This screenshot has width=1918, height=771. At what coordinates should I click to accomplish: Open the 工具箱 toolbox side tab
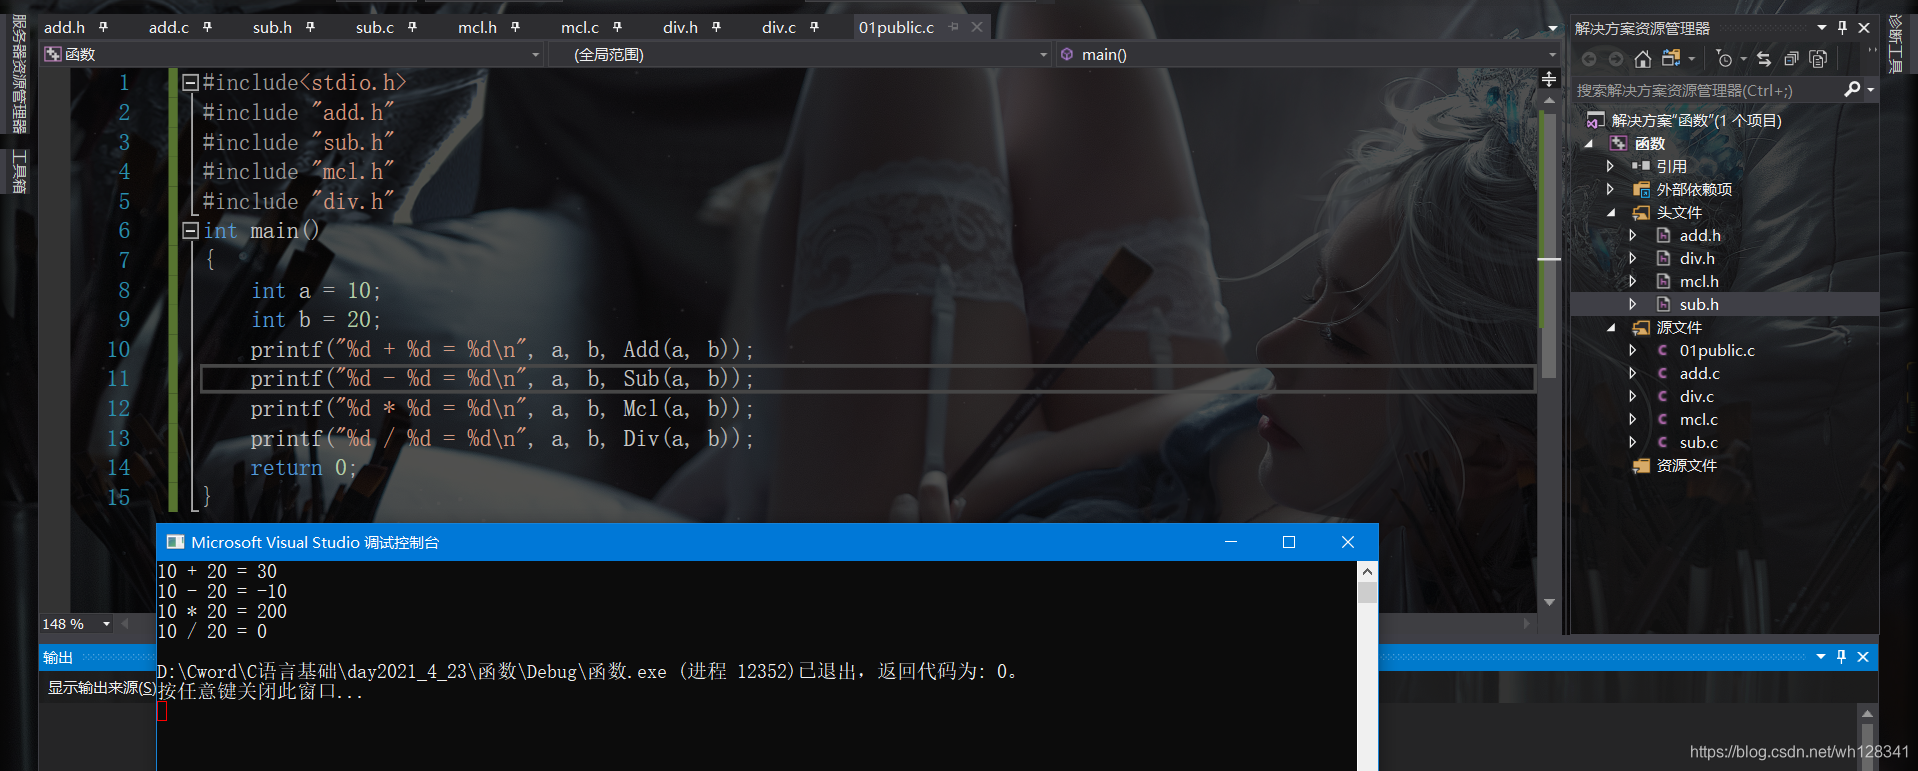(19, 170)
